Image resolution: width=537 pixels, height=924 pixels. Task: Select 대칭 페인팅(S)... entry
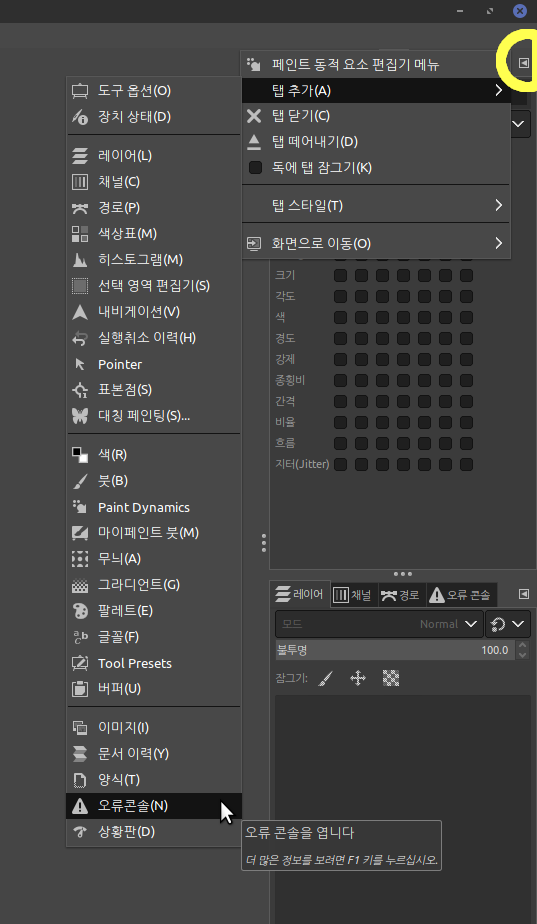click(153, 416)
